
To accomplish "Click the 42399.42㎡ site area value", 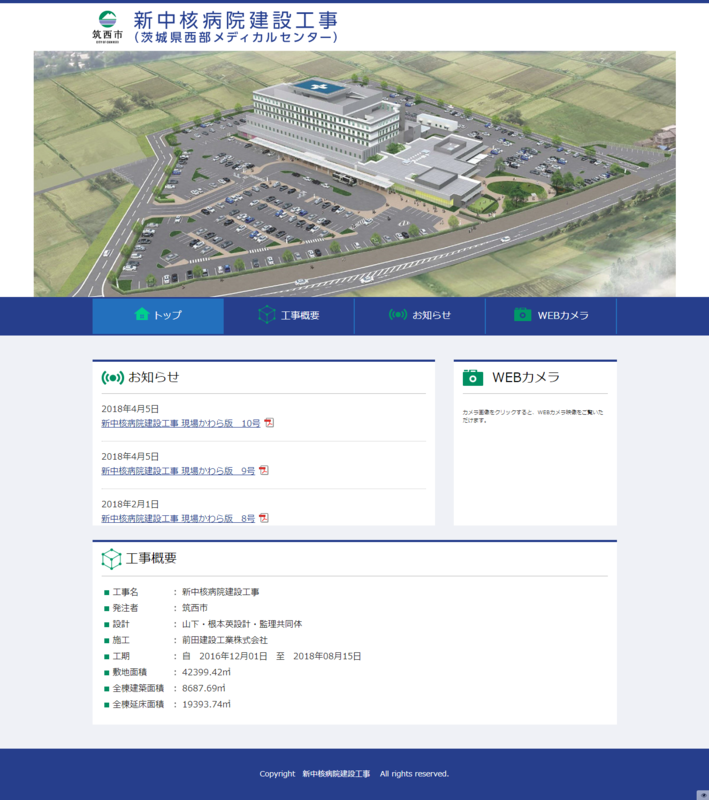I will [207, 672].
